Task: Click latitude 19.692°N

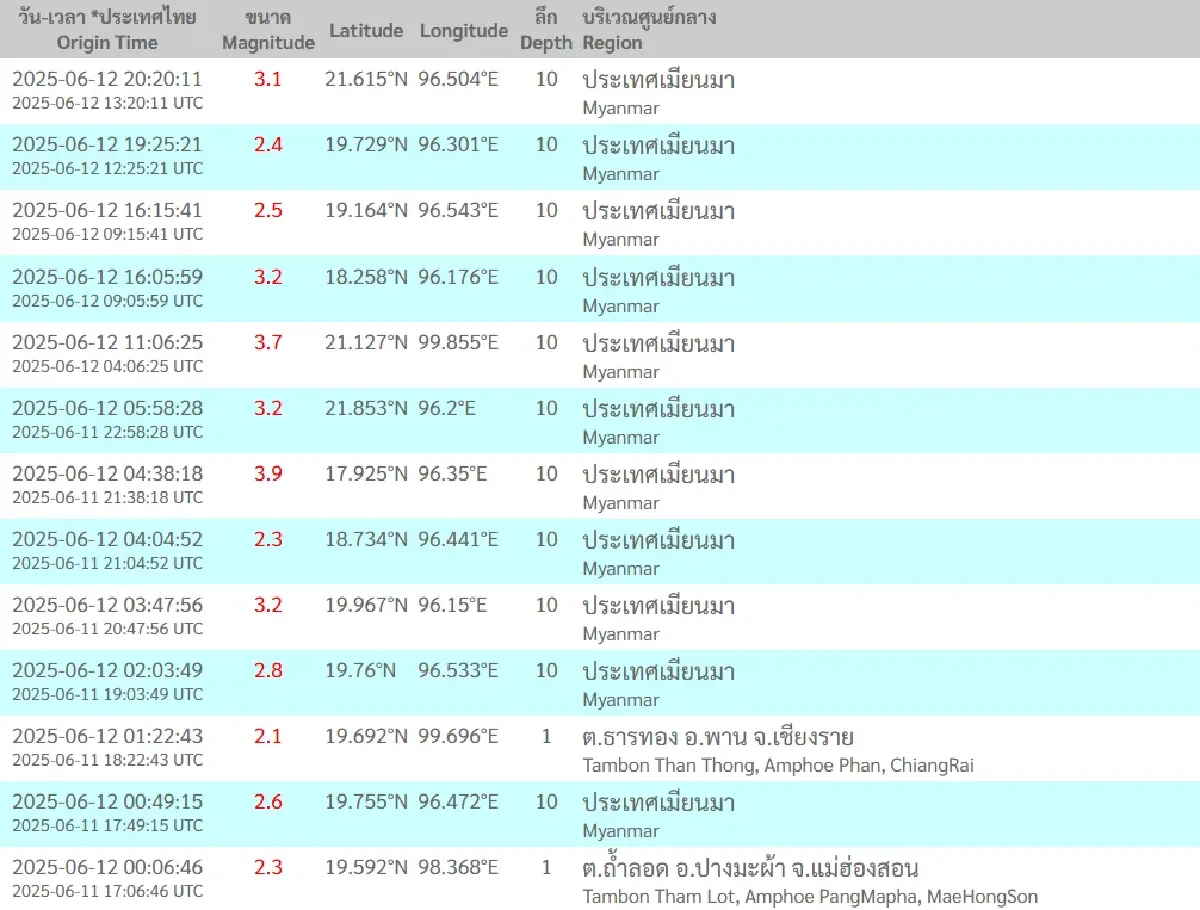Action: point(366,737)
